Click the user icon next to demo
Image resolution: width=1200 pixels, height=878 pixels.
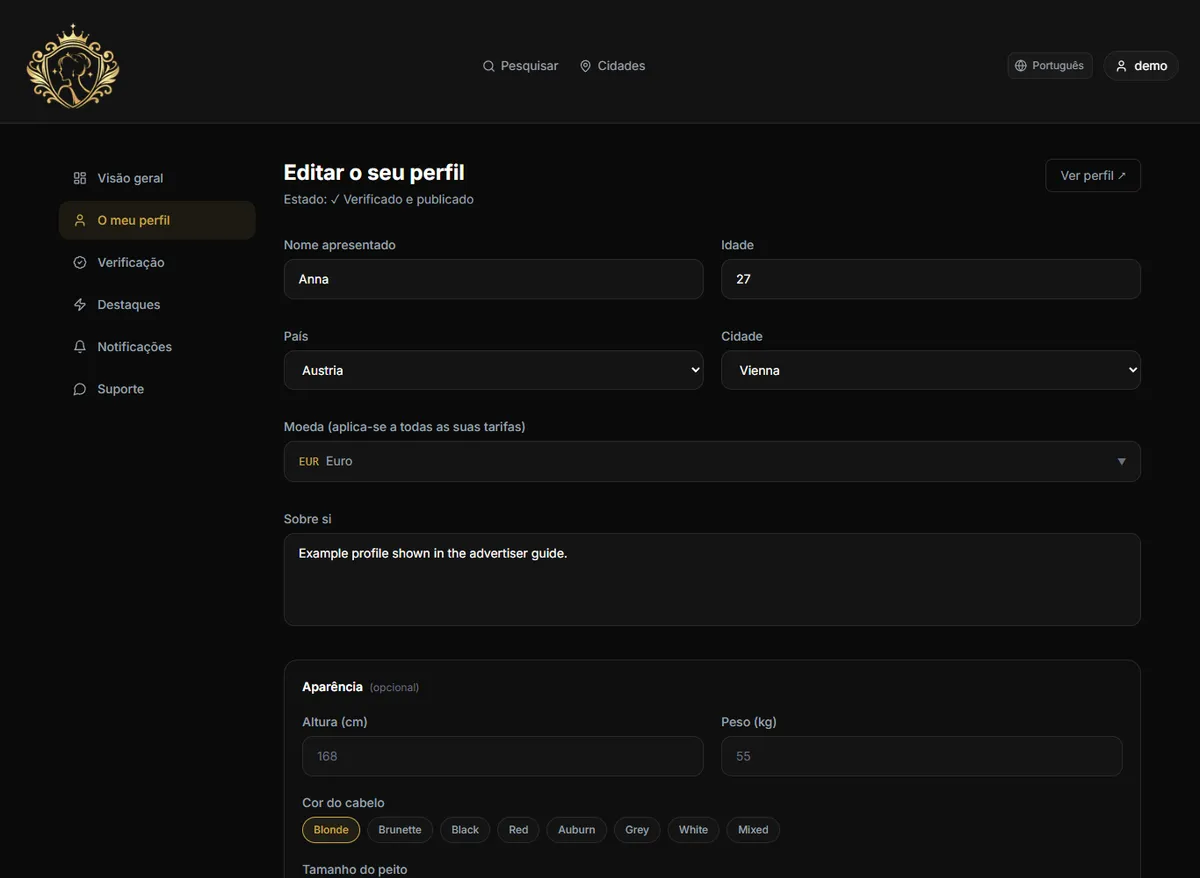pos(1122,66)
